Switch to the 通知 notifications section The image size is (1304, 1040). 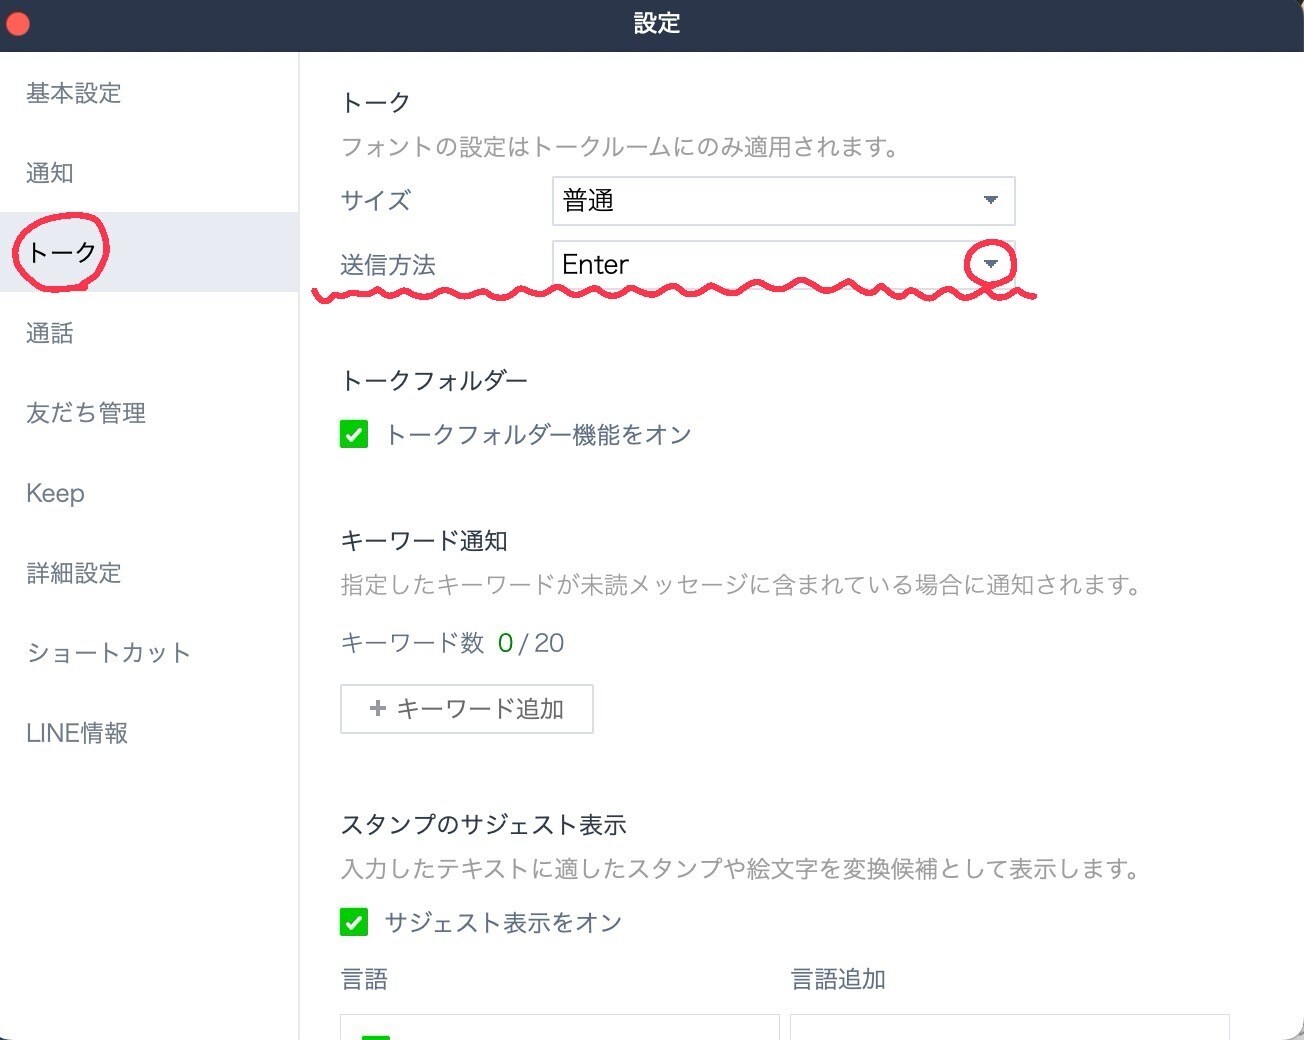(x=49, y=172)
